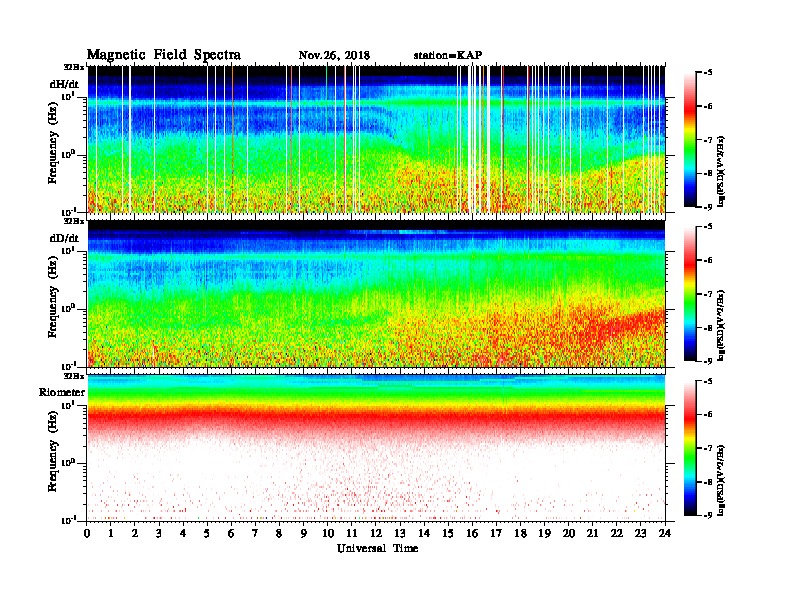Click the color scale bar beside Riometer panel

[689, 448]
